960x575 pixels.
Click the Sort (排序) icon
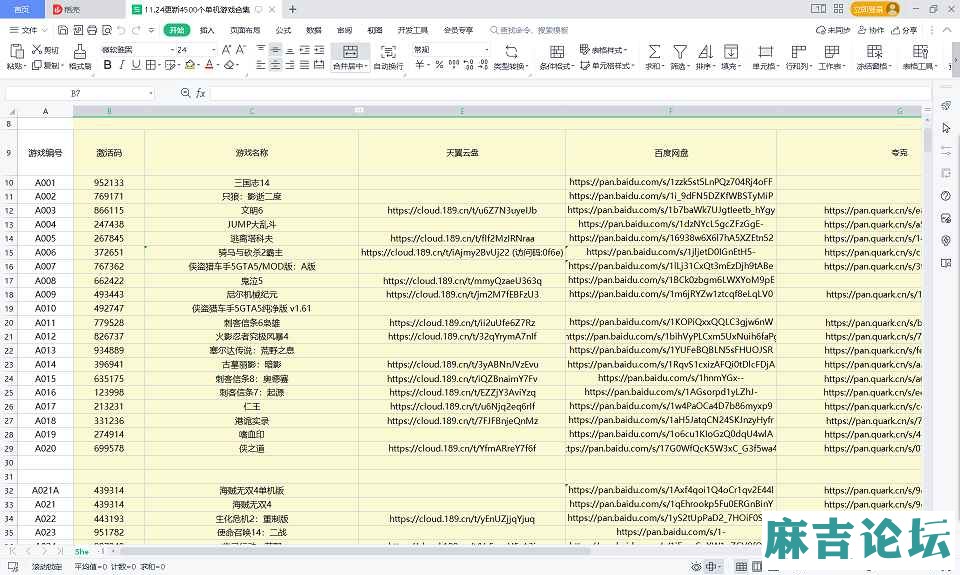[705, 51]
